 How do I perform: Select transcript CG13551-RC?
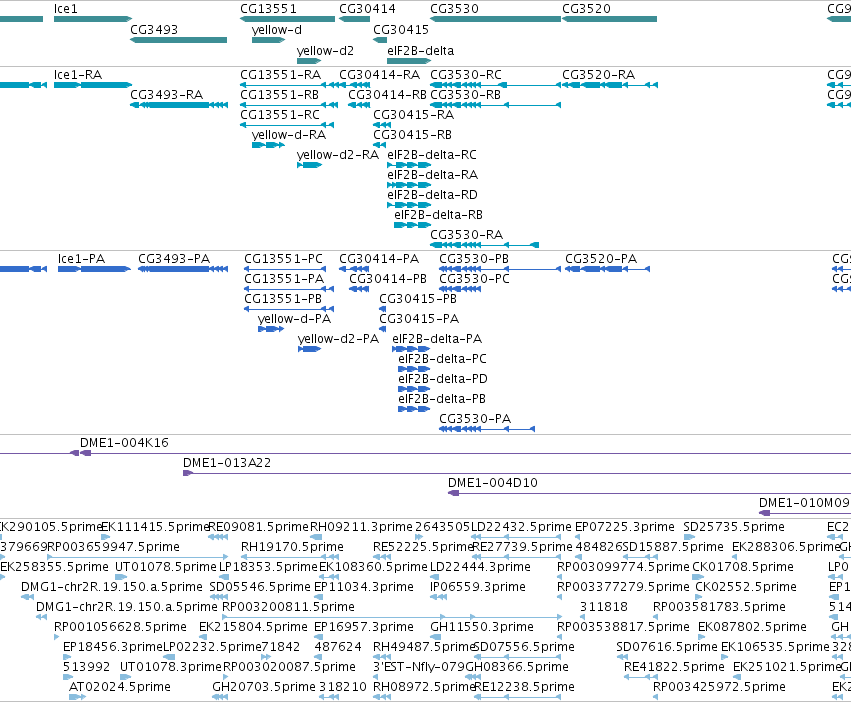pos(280,115)
